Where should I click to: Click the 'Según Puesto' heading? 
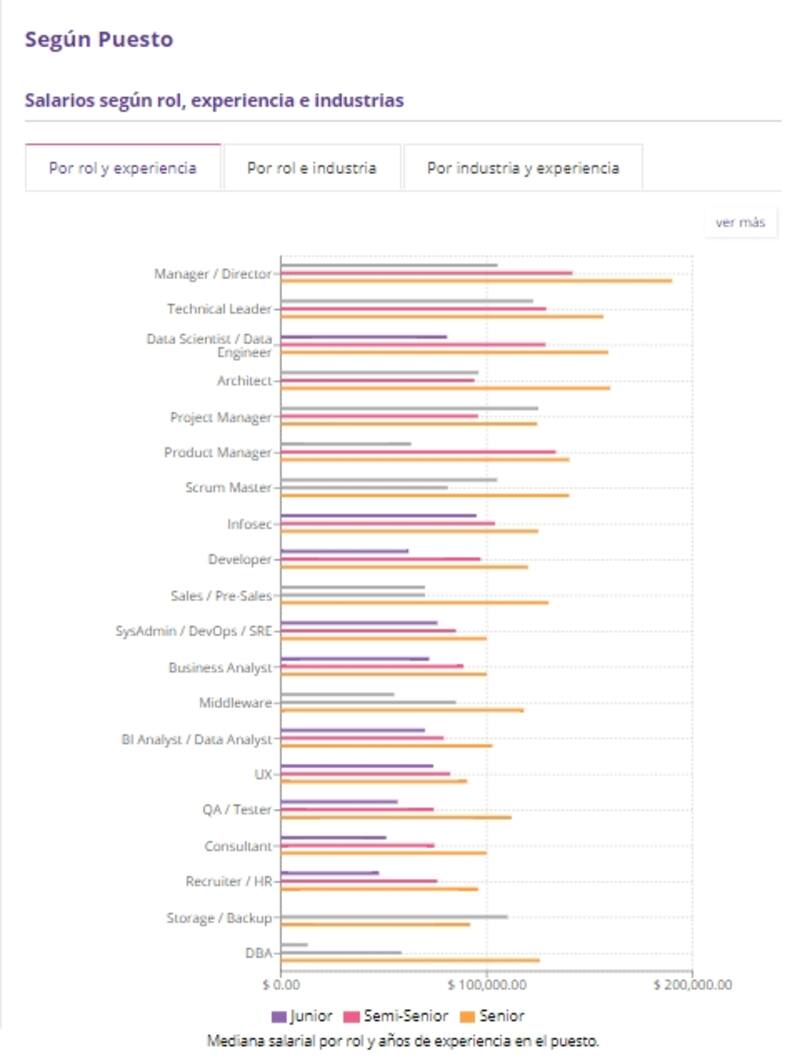(99, 40)
